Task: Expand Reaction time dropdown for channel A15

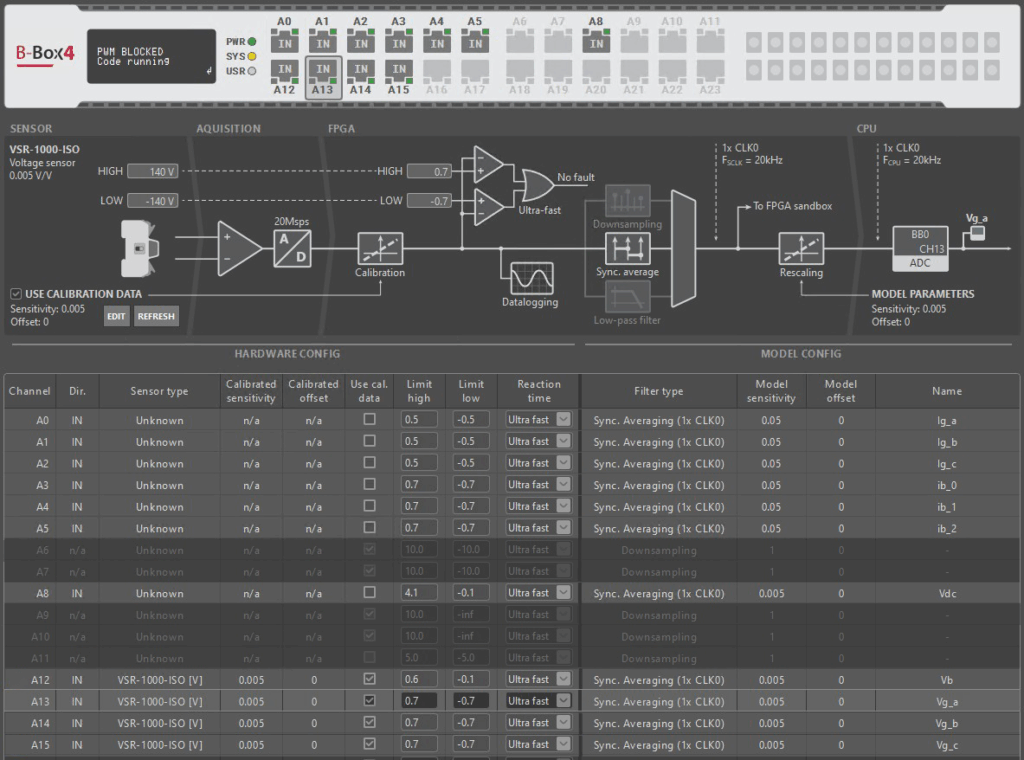Action: pyautogui.click(x=563, y=744)
